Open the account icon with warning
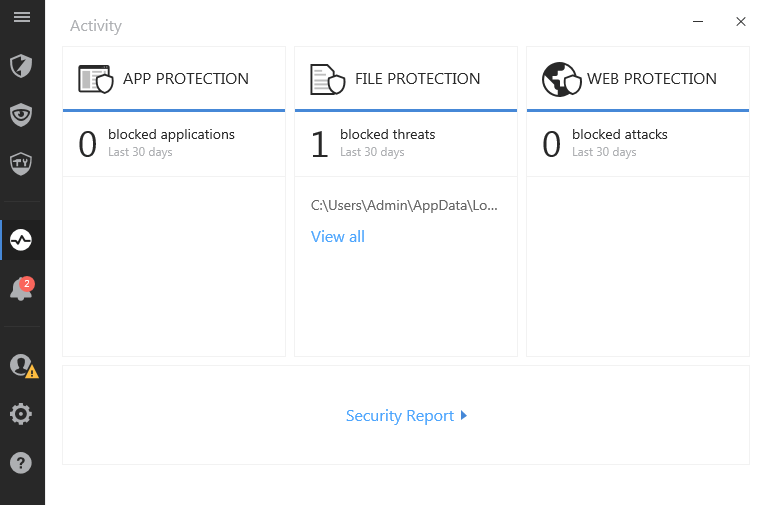757x505 pixels. coord(22,366)
